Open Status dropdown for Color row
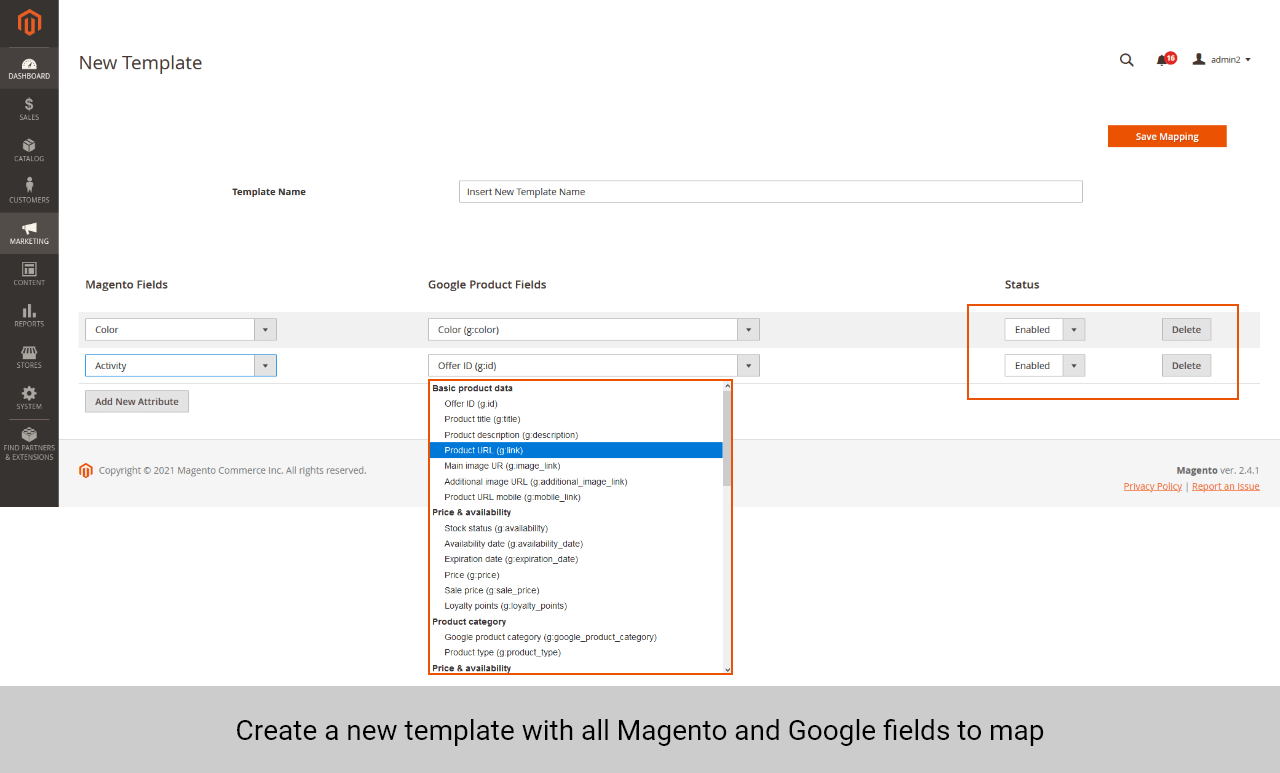 [x=1045, y=330]
